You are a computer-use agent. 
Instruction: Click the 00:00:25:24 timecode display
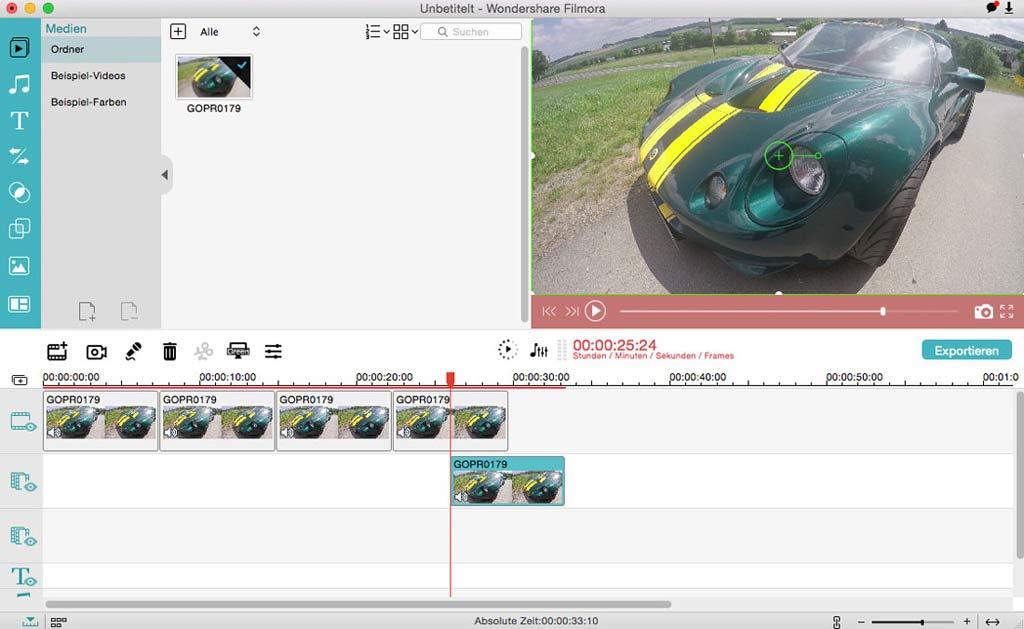[x=615, y=345]
